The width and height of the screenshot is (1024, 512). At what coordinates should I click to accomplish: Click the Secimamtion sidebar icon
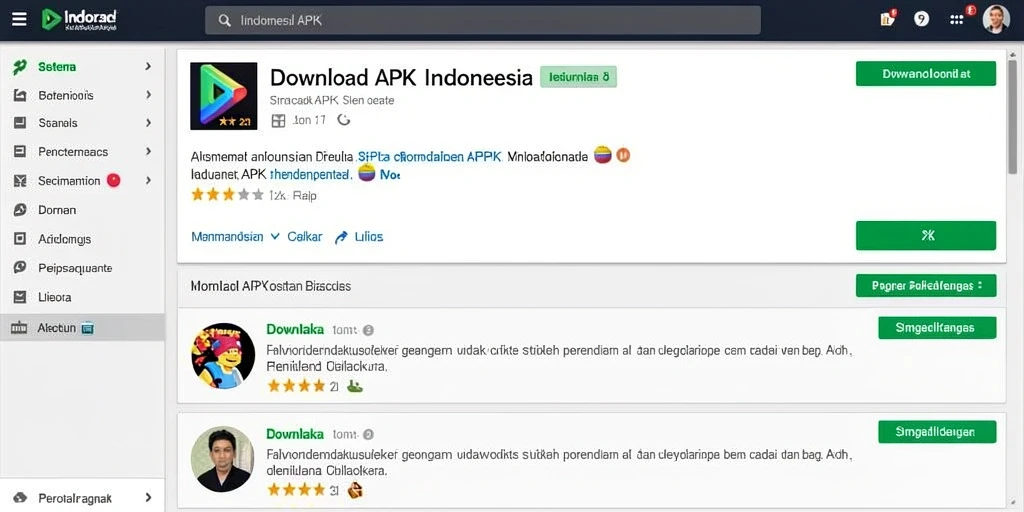(x=20, y=181)
